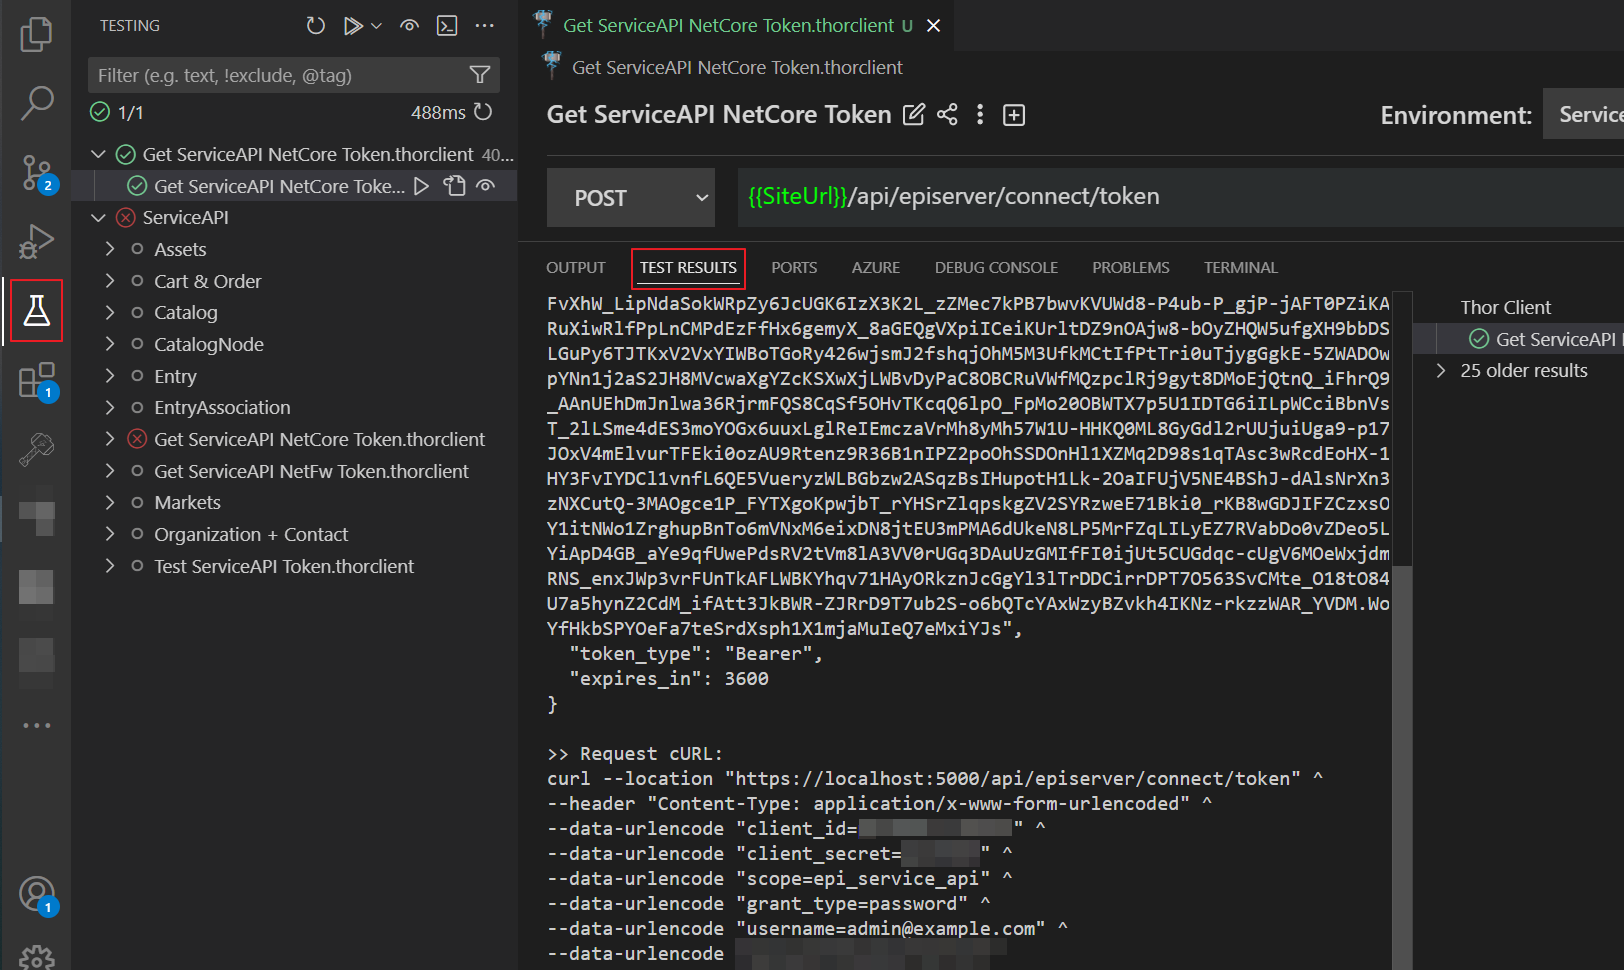Viewport: 1624px width, 970px height.
Task: Toggle continuous run eye icon in Testing header
Action: click(409, 26)
